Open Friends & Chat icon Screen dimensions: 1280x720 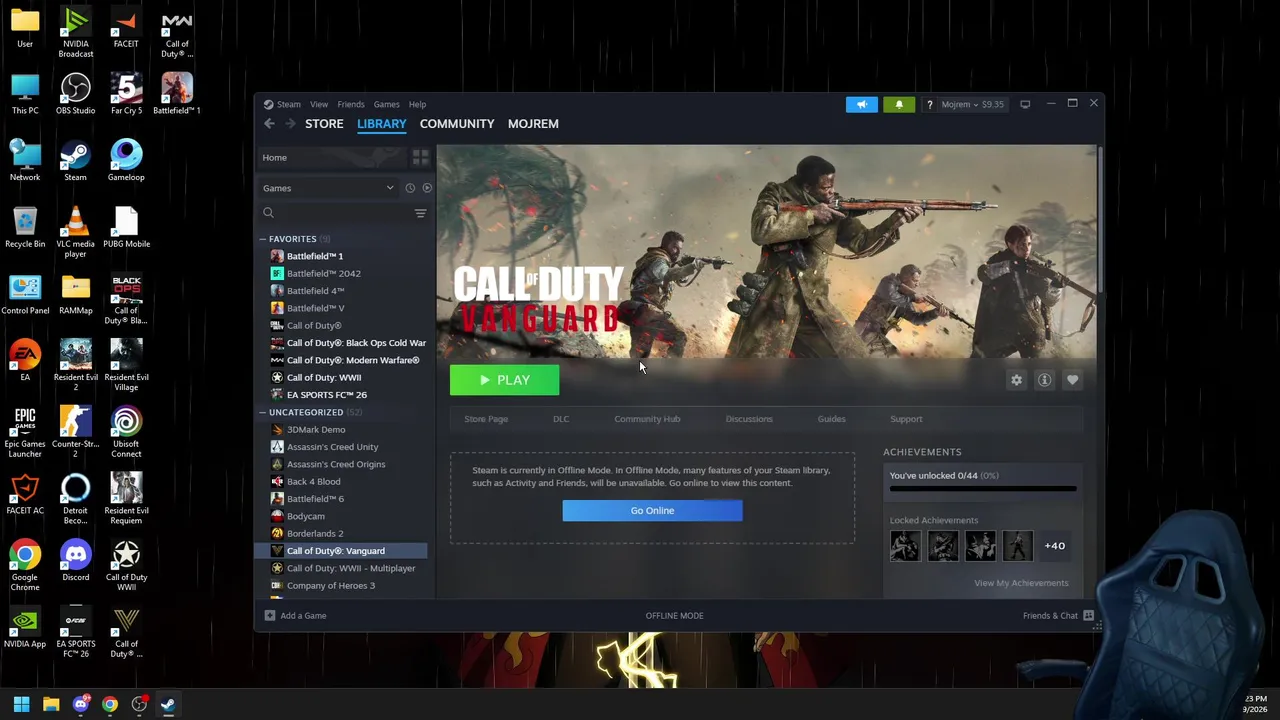pyautogui.click(x=1088, y=616)
